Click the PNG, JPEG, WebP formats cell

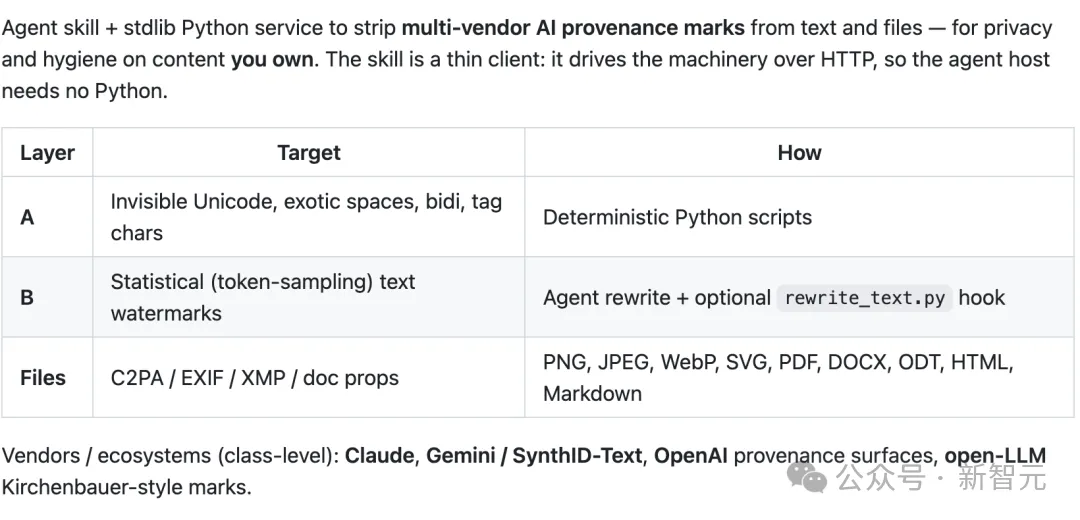point(800,377)
